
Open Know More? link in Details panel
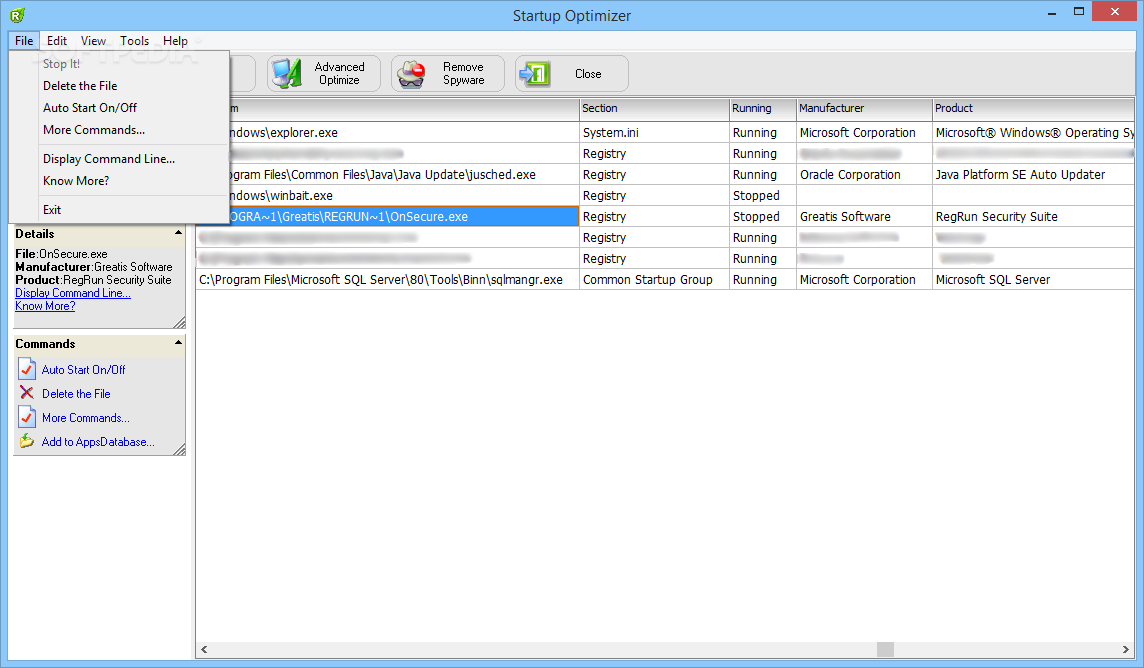point(45,306)
